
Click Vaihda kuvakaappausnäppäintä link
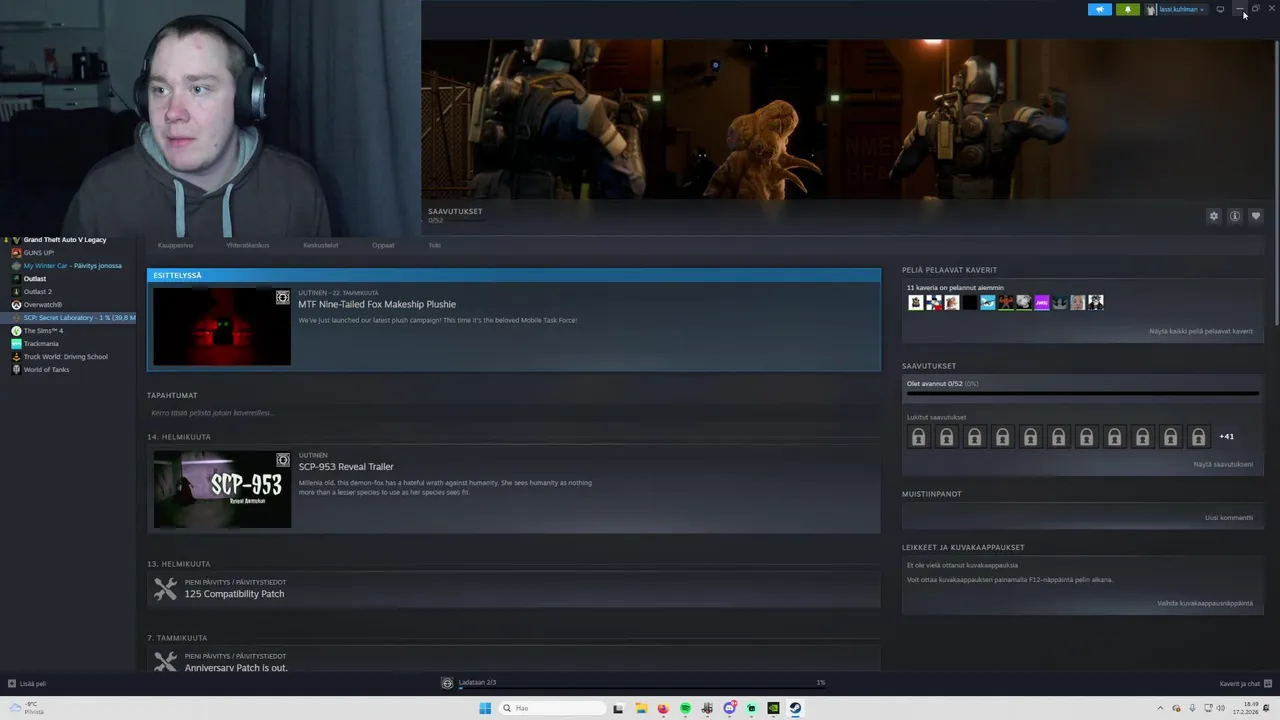pos(1205,603)
